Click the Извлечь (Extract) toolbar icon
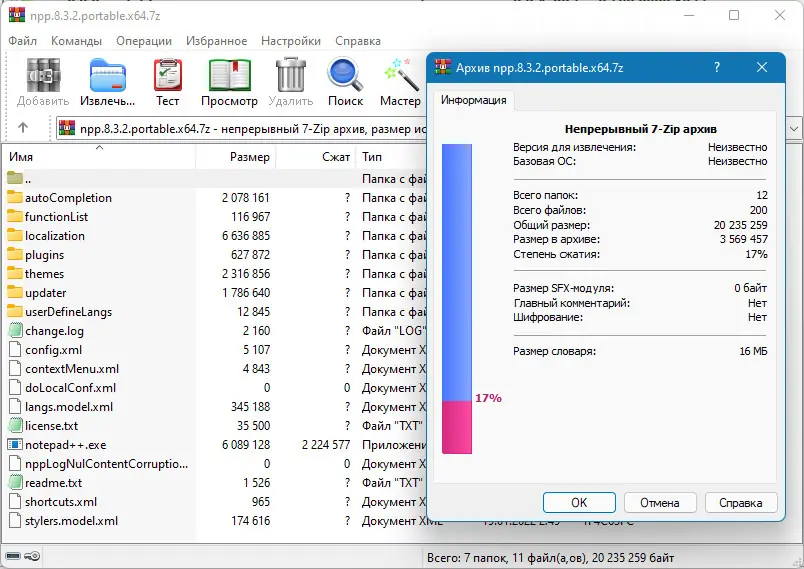Viewport: 804px width, 569px height. [108, 76]
